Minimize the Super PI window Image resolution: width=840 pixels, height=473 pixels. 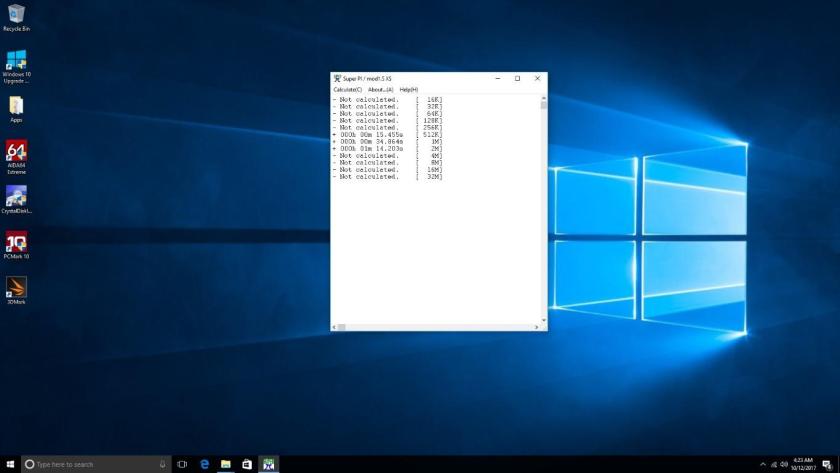point(498,78)
